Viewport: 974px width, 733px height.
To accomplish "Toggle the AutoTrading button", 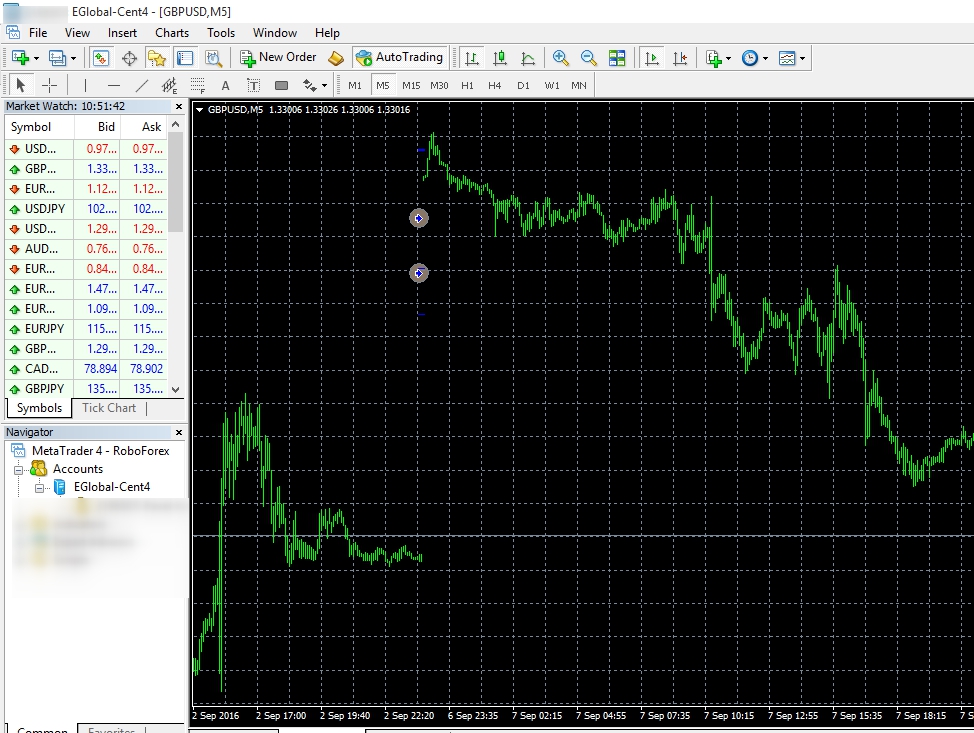I will click(399, 58).
